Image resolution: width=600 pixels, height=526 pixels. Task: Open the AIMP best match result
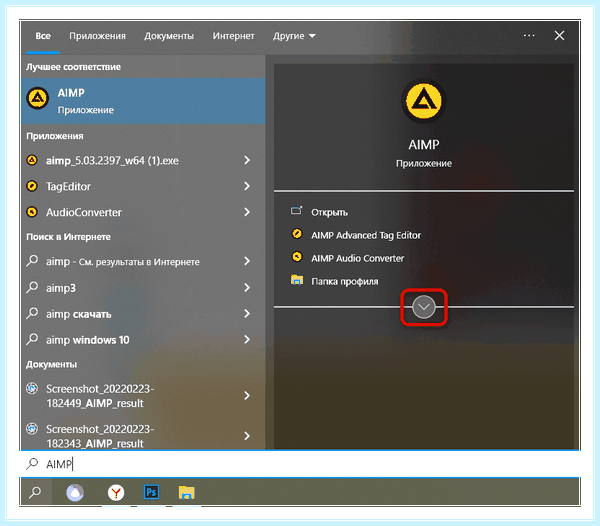pyautogui.click(x=143, y=101)
